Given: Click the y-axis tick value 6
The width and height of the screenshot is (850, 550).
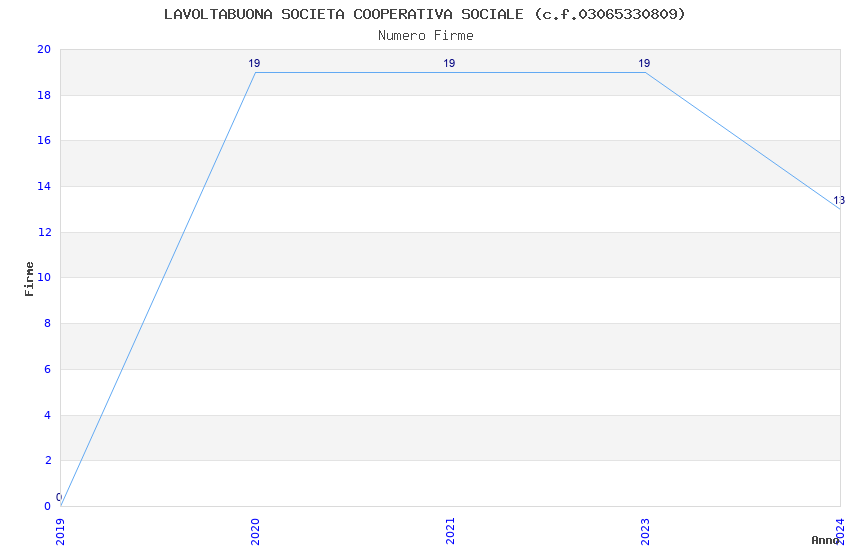Looking at the screenshot, I should 48,369.
